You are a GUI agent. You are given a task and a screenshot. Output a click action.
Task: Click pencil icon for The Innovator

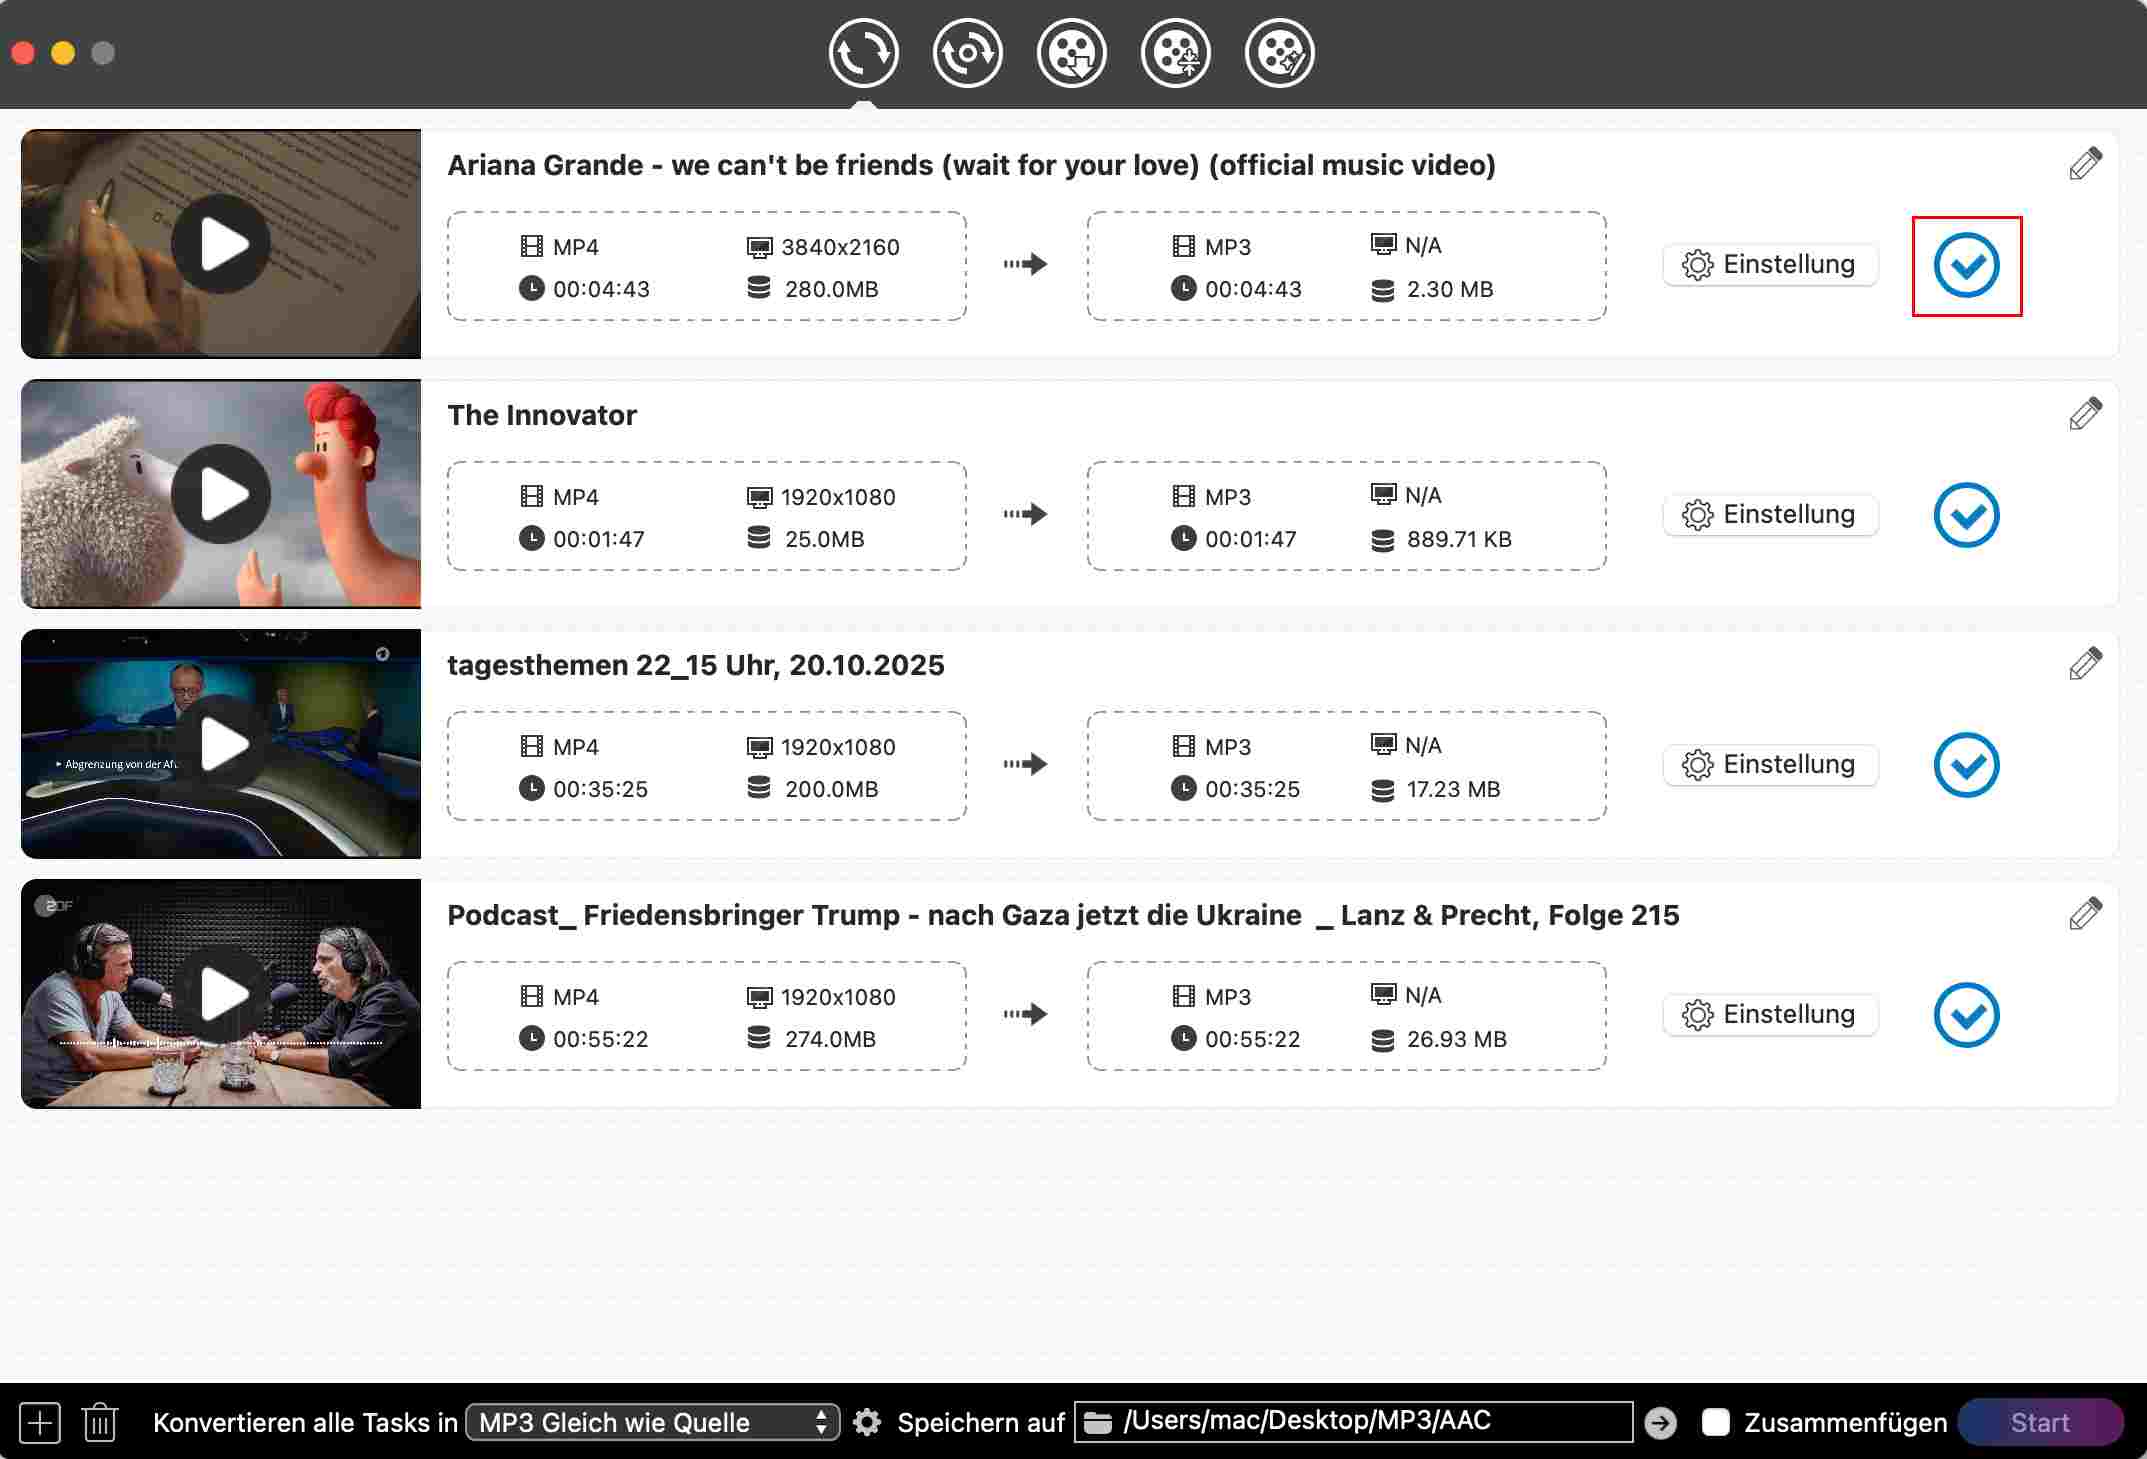(2085, 414)
